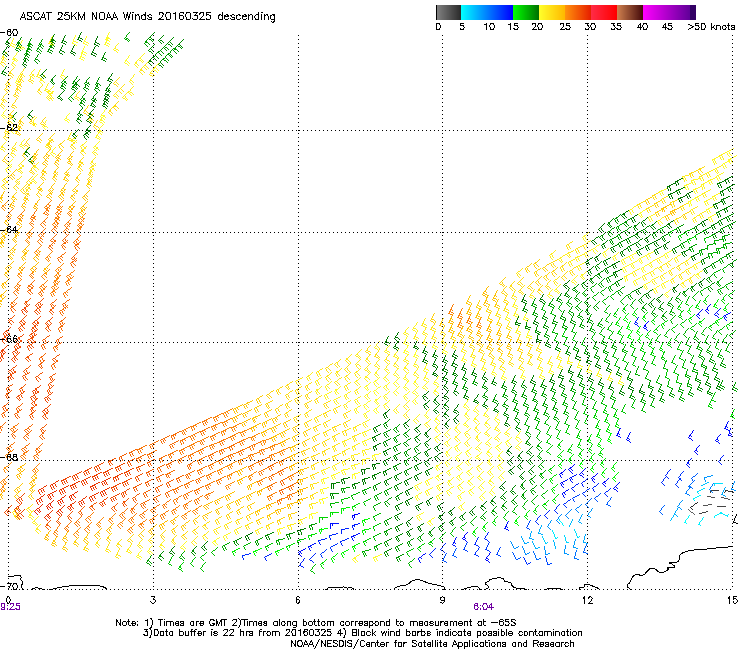Click the red 30-35 knots legend swatch
Image resolution: width=740 pixels, height=650 pixels.
pos(604,12)
